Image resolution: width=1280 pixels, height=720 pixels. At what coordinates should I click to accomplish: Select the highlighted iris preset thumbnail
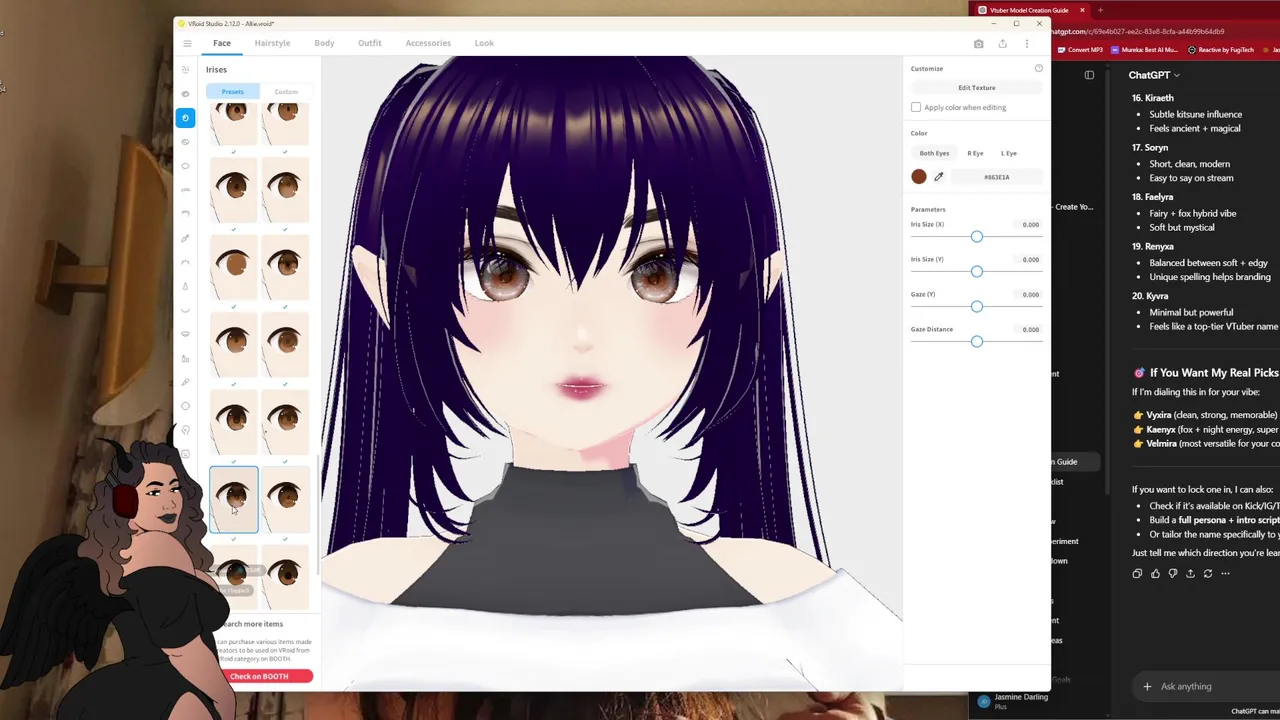(233, 500)
